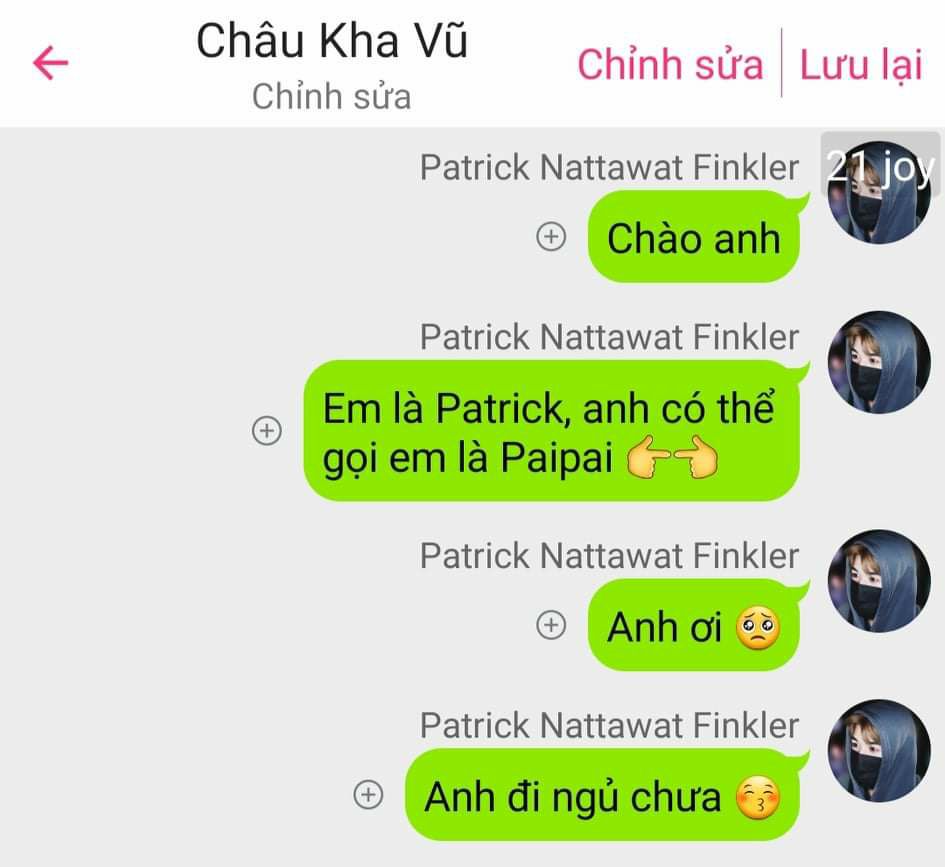The image size is (945, 867).
Task: Select the "Anh ơi" message bubble
Action: 694,625
